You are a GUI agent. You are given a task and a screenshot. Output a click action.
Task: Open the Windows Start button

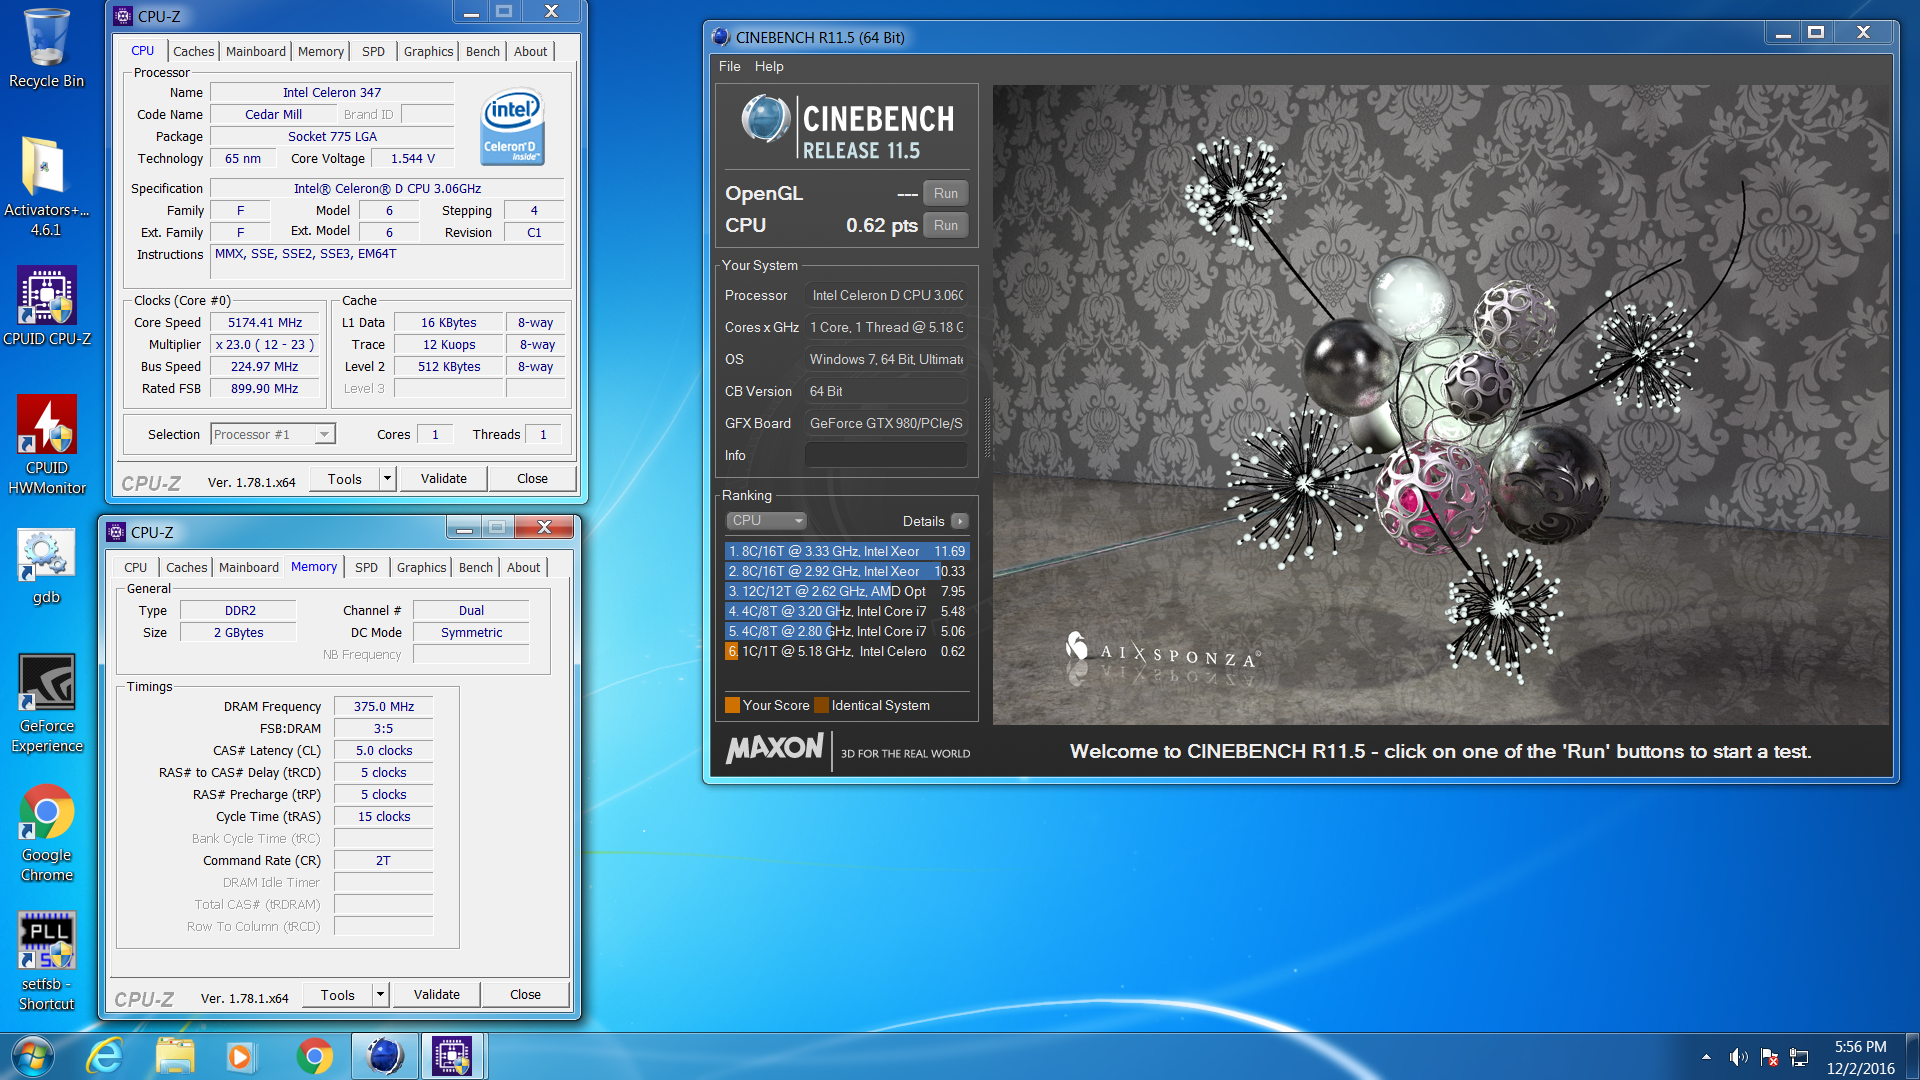point(33,1056)
